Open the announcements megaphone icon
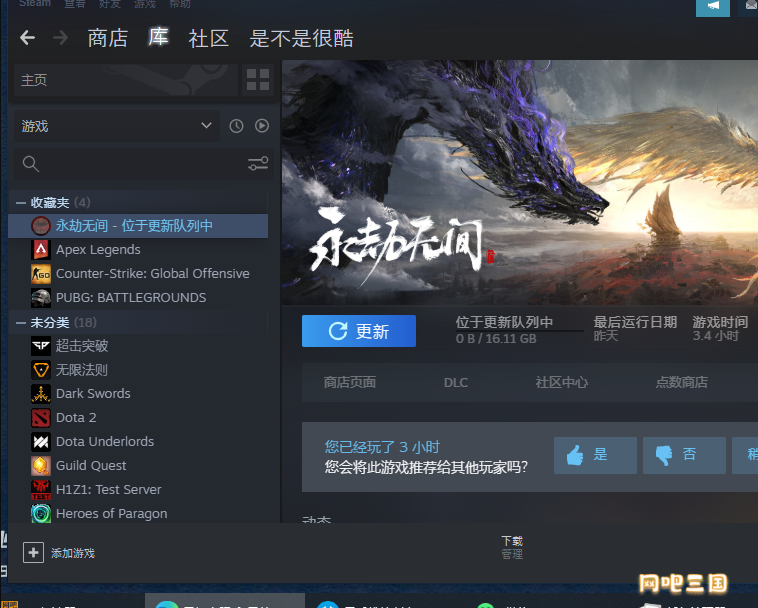Image resolution: width=758 pixels, height=608 pixels. tap(713, 6)
